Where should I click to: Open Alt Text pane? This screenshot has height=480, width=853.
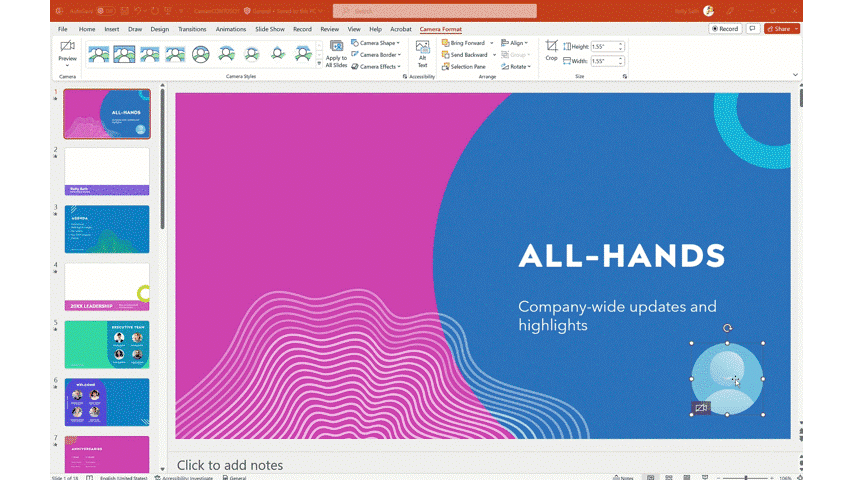click(x=422, y=54)
